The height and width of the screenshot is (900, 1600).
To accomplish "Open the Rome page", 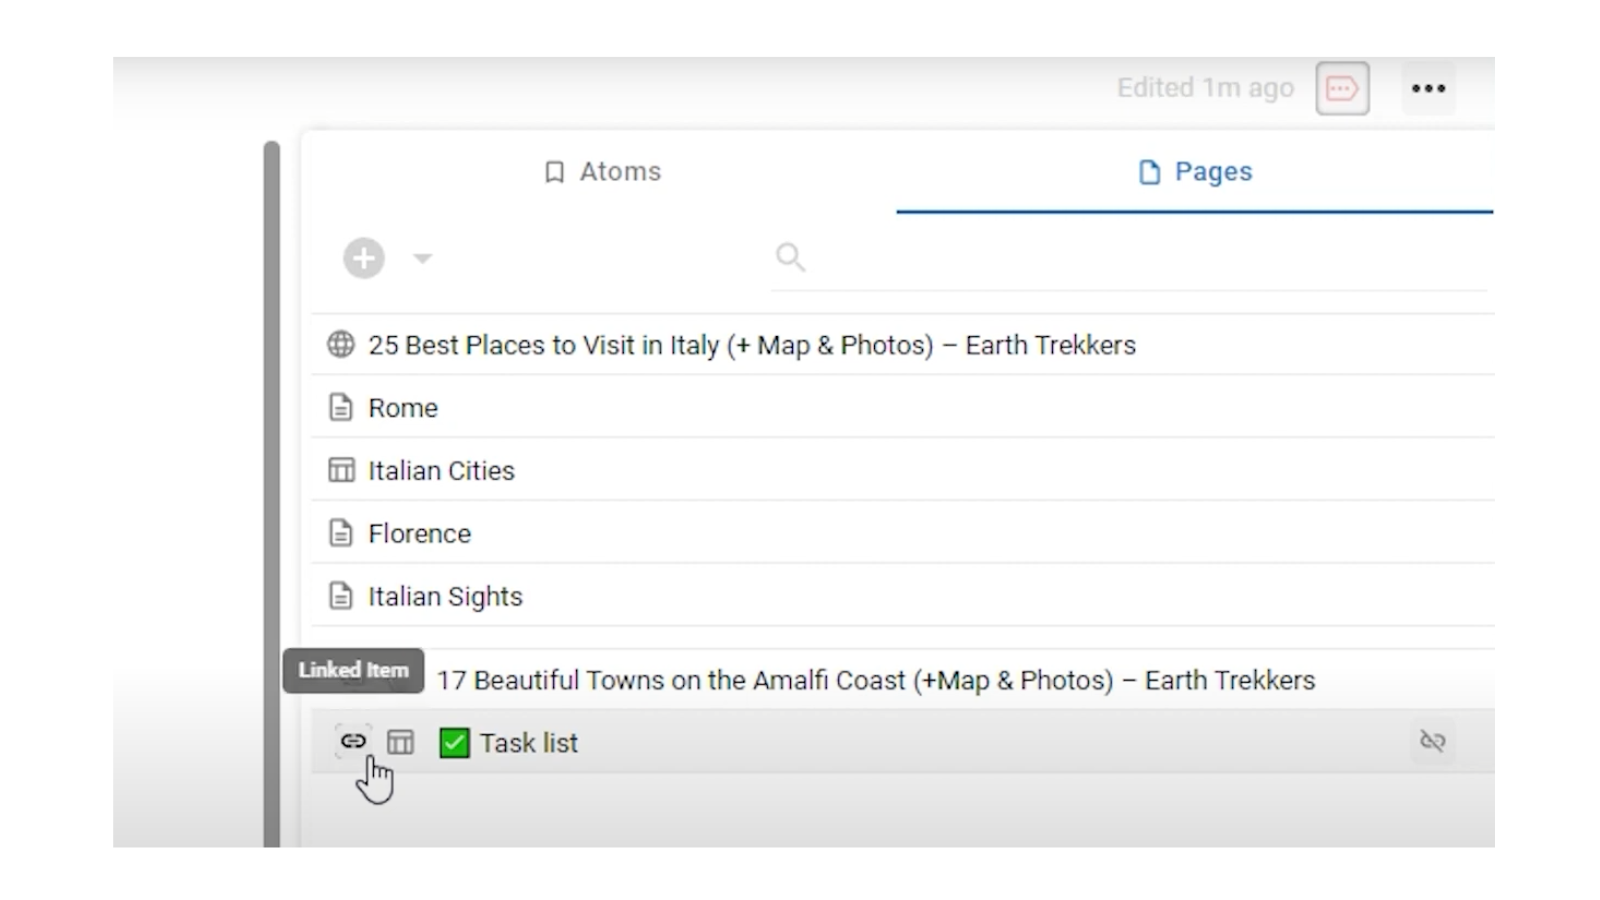I will pyautogui.click(x=403, y=408).
